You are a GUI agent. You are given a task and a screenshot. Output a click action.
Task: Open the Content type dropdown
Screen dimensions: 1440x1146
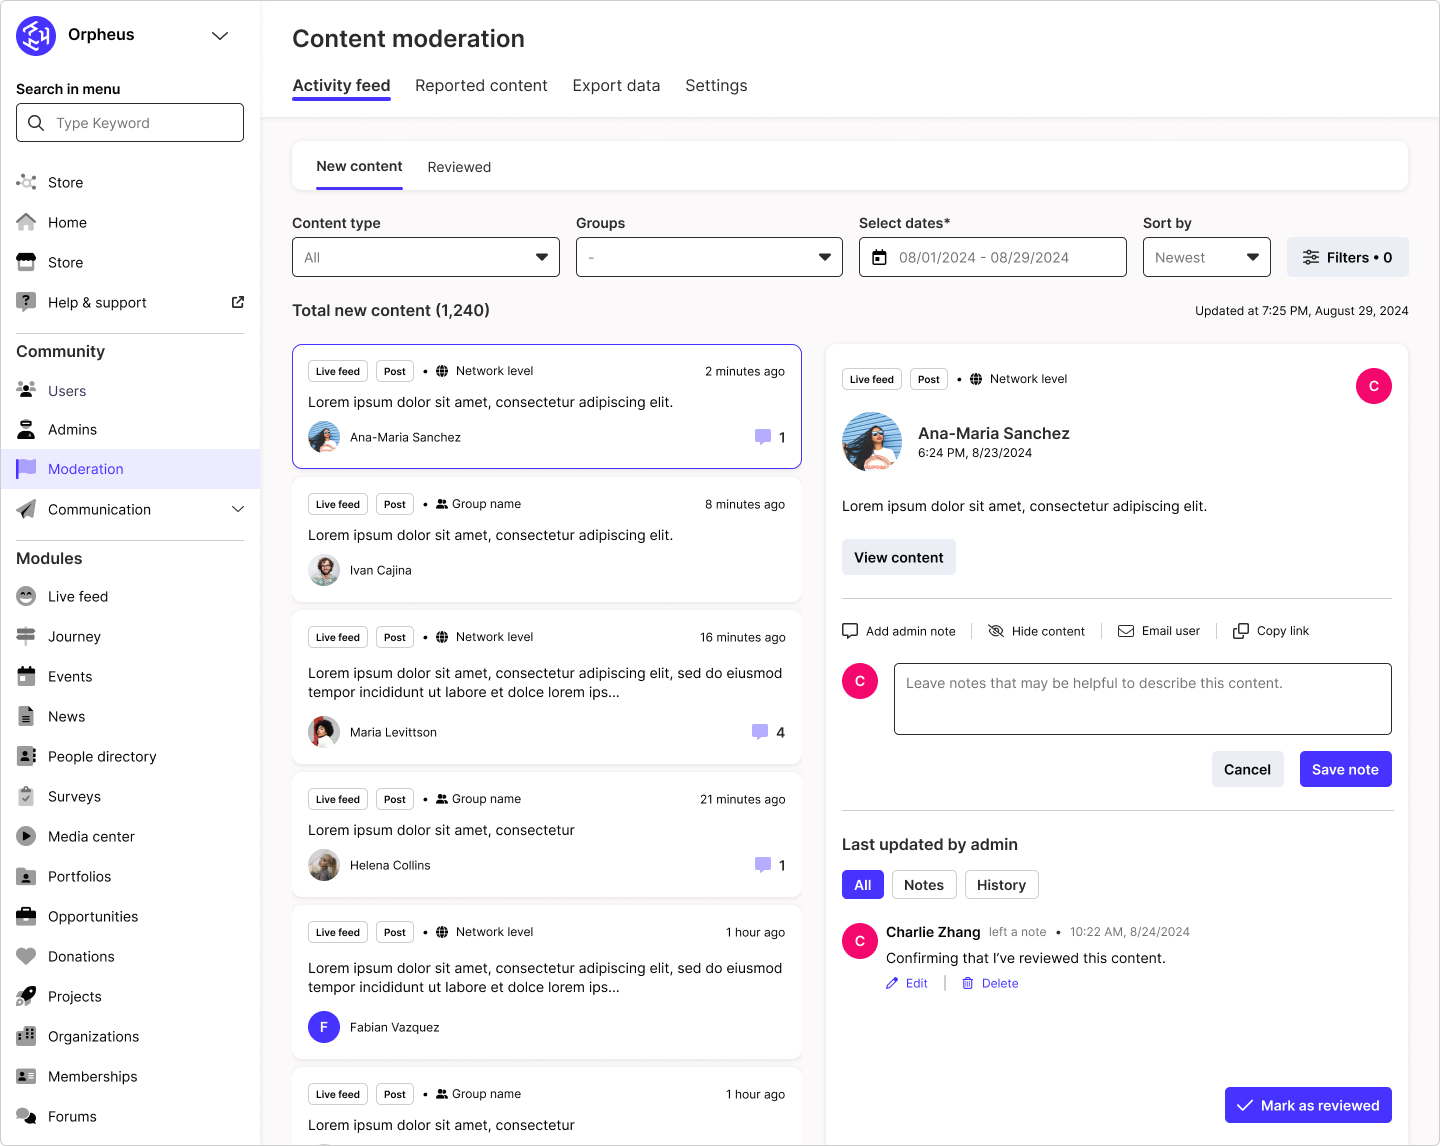[x=426, y=257]
